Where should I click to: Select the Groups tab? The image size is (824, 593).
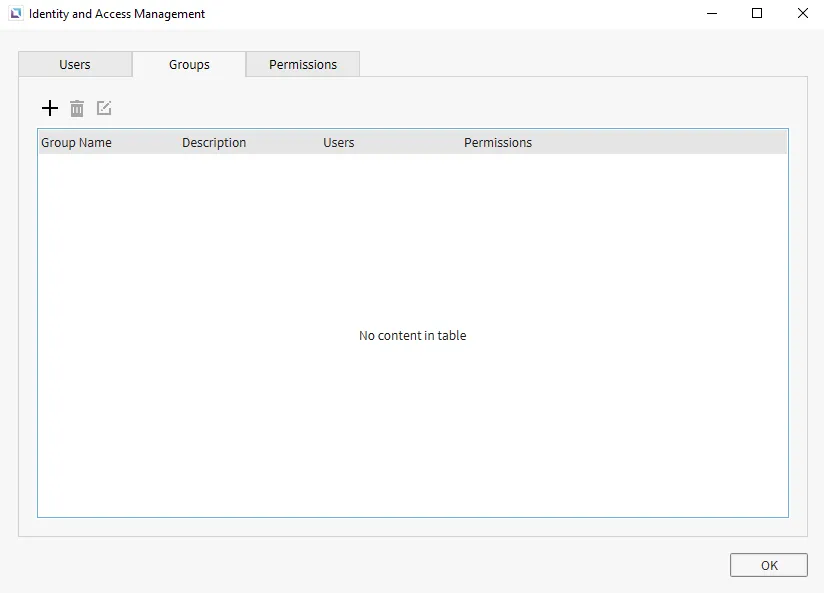tap(189, 65)
